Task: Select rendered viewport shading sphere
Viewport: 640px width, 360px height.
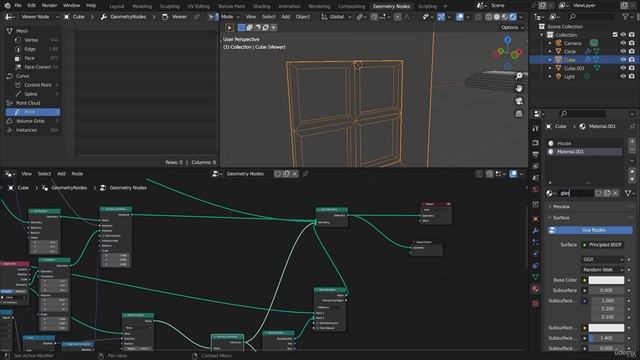Action: click(513, 17)
